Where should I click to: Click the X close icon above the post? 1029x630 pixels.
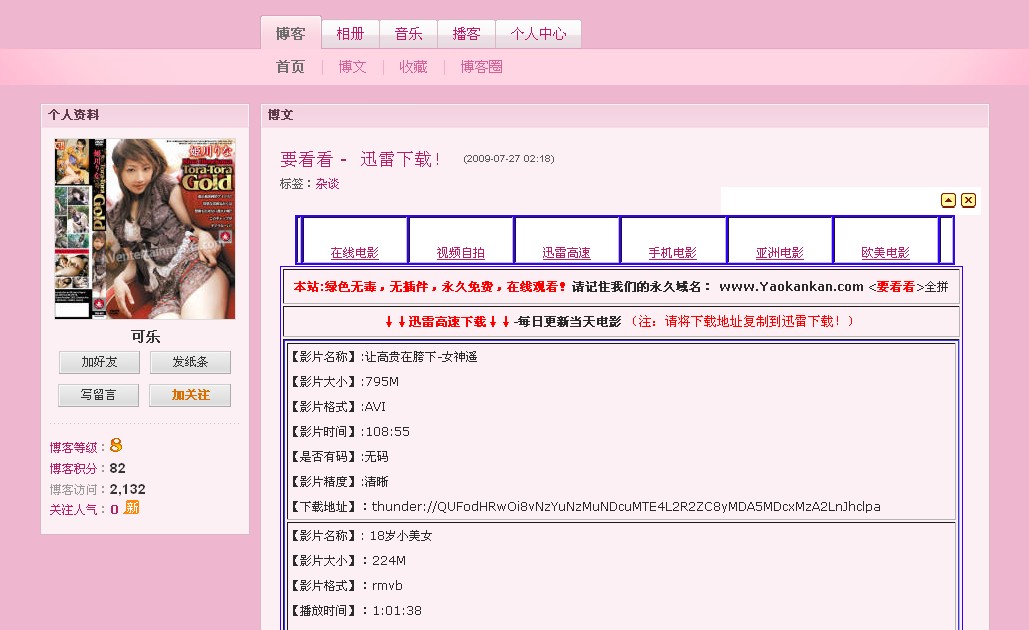[x=968, y=200]
